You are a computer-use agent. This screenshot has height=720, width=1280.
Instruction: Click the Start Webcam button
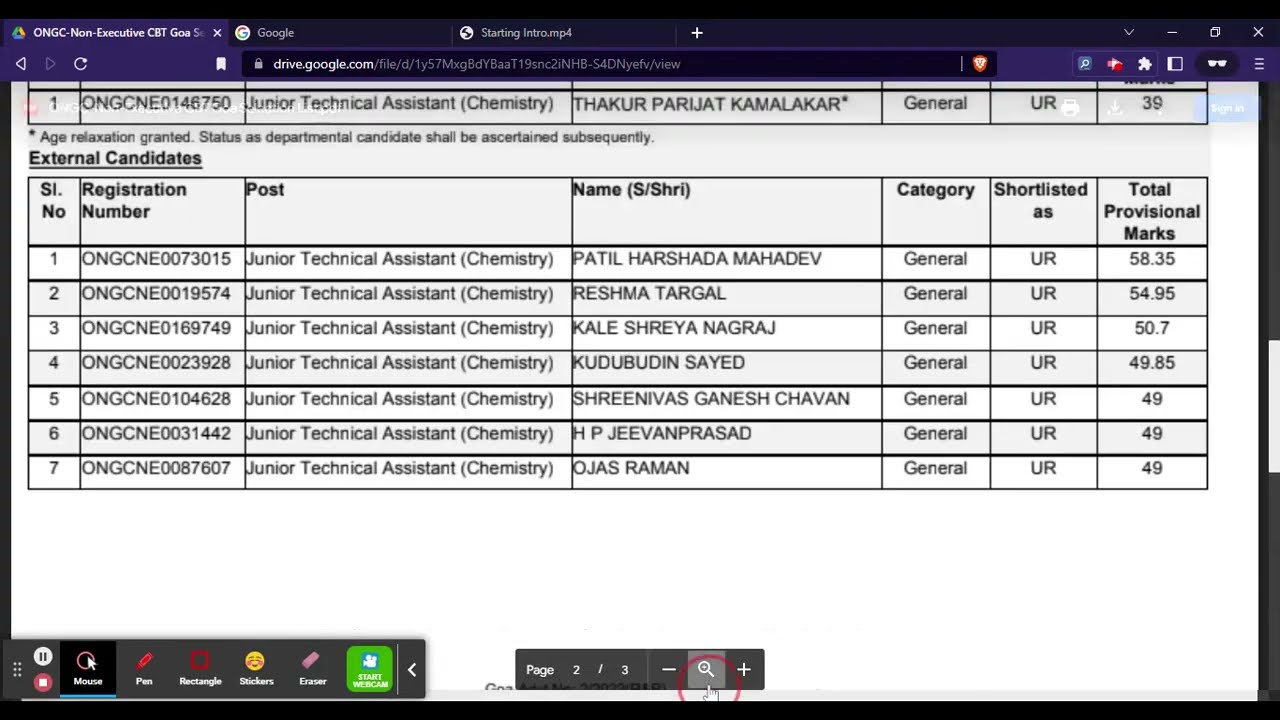tap(370, 668)
